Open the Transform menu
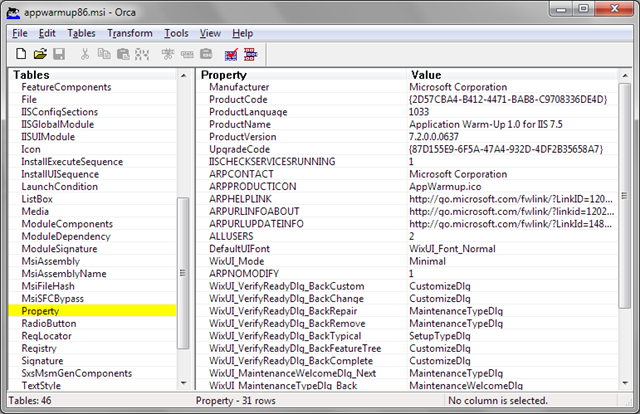This screenshot has height=414, width=640. pyautogui.click(x=130, y=33)
